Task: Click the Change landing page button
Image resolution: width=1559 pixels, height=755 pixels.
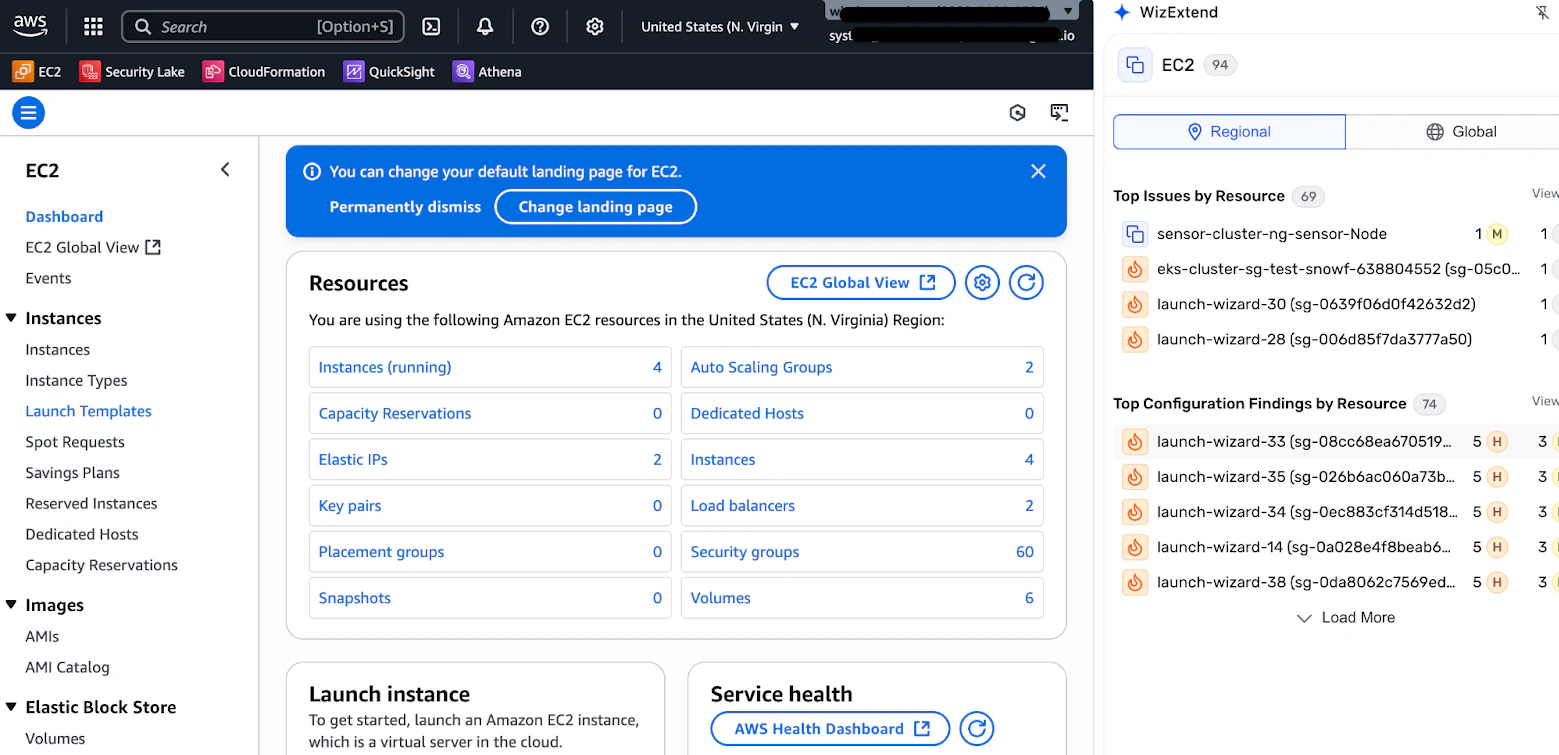Action: click(595, 207)
